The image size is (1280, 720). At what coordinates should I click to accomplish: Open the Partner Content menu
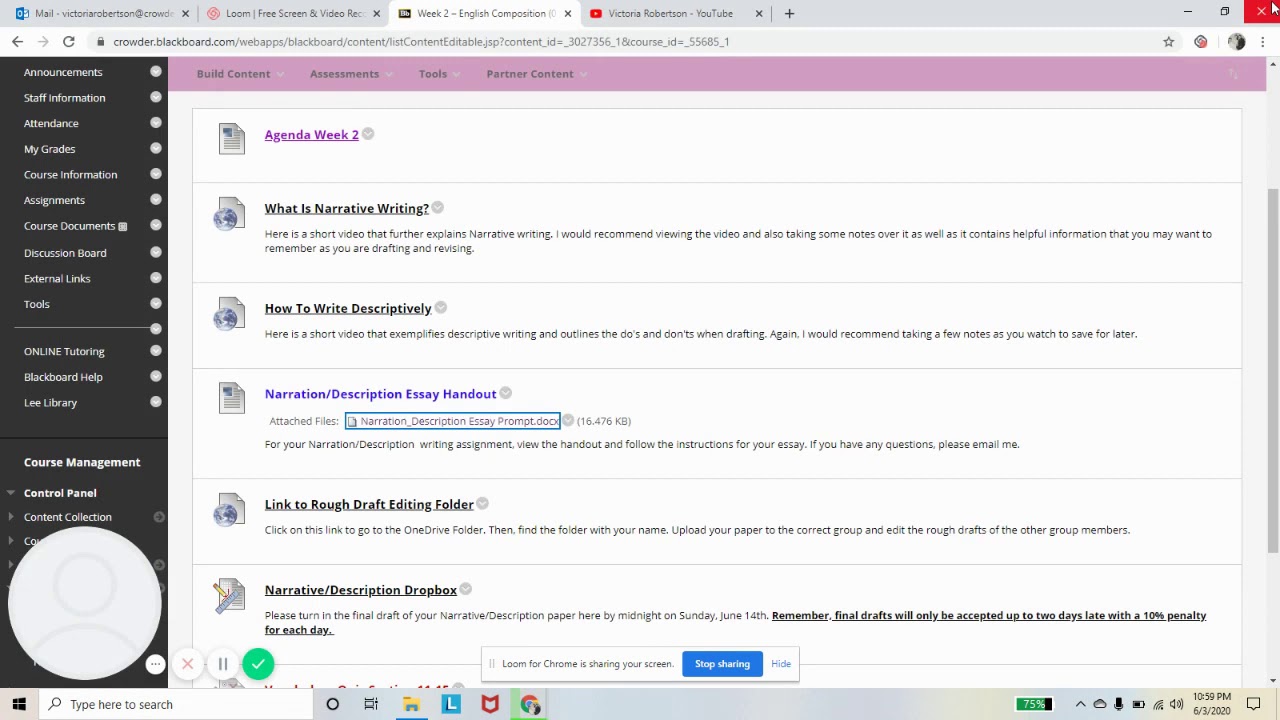[x=536, y=74]
